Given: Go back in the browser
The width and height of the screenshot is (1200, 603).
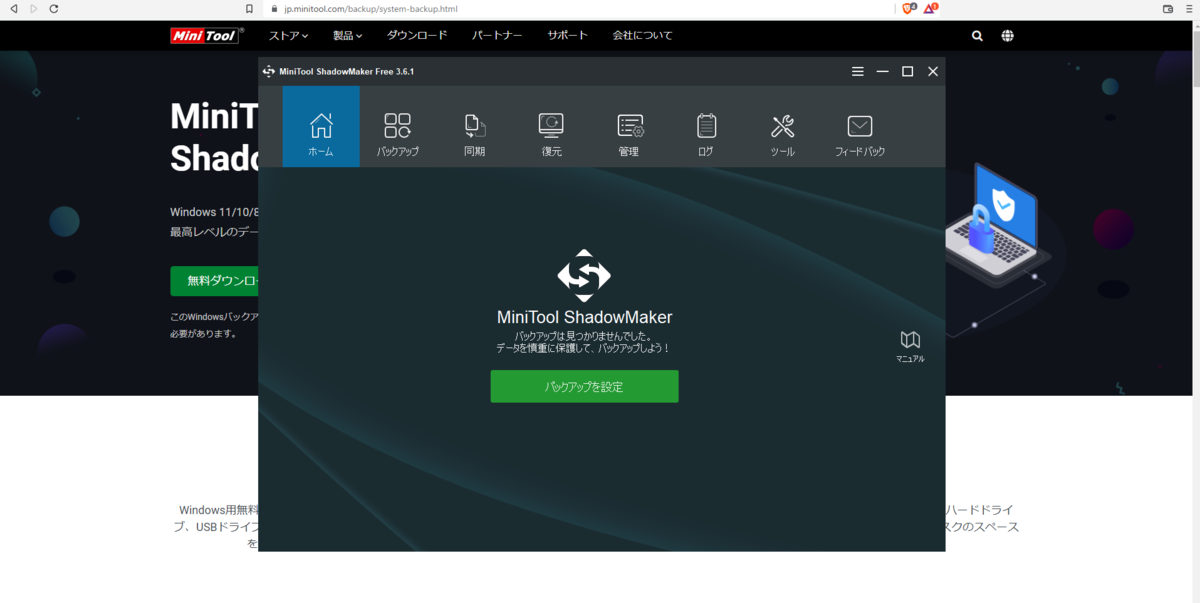Looking at the screenshot, I should (x=14, y=8).
